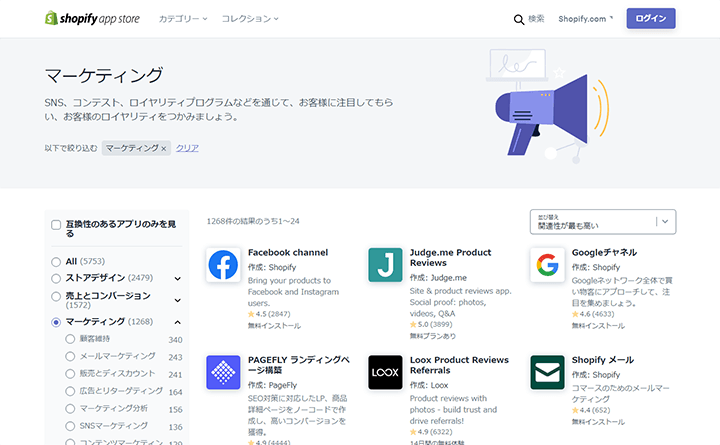720x445 pixels.
Task: Open the Google channel app icon
Action: point(547,265)
